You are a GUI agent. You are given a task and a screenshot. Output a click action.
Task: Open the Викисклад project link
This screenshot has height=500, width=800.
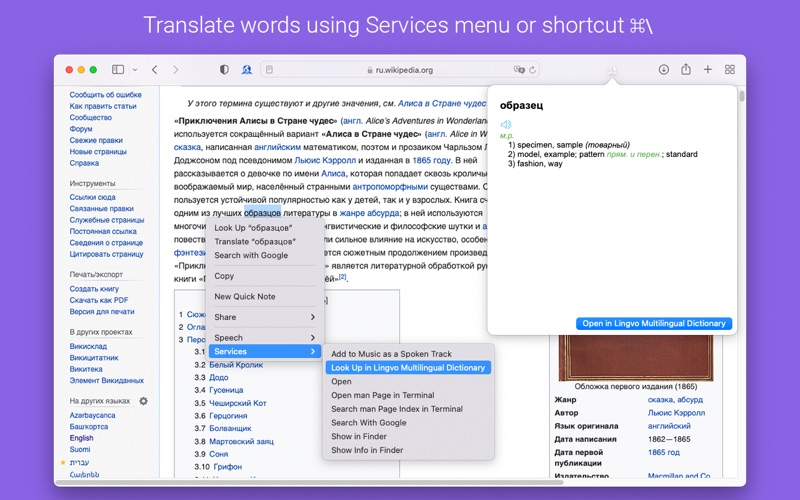click(x=88, y=346)
